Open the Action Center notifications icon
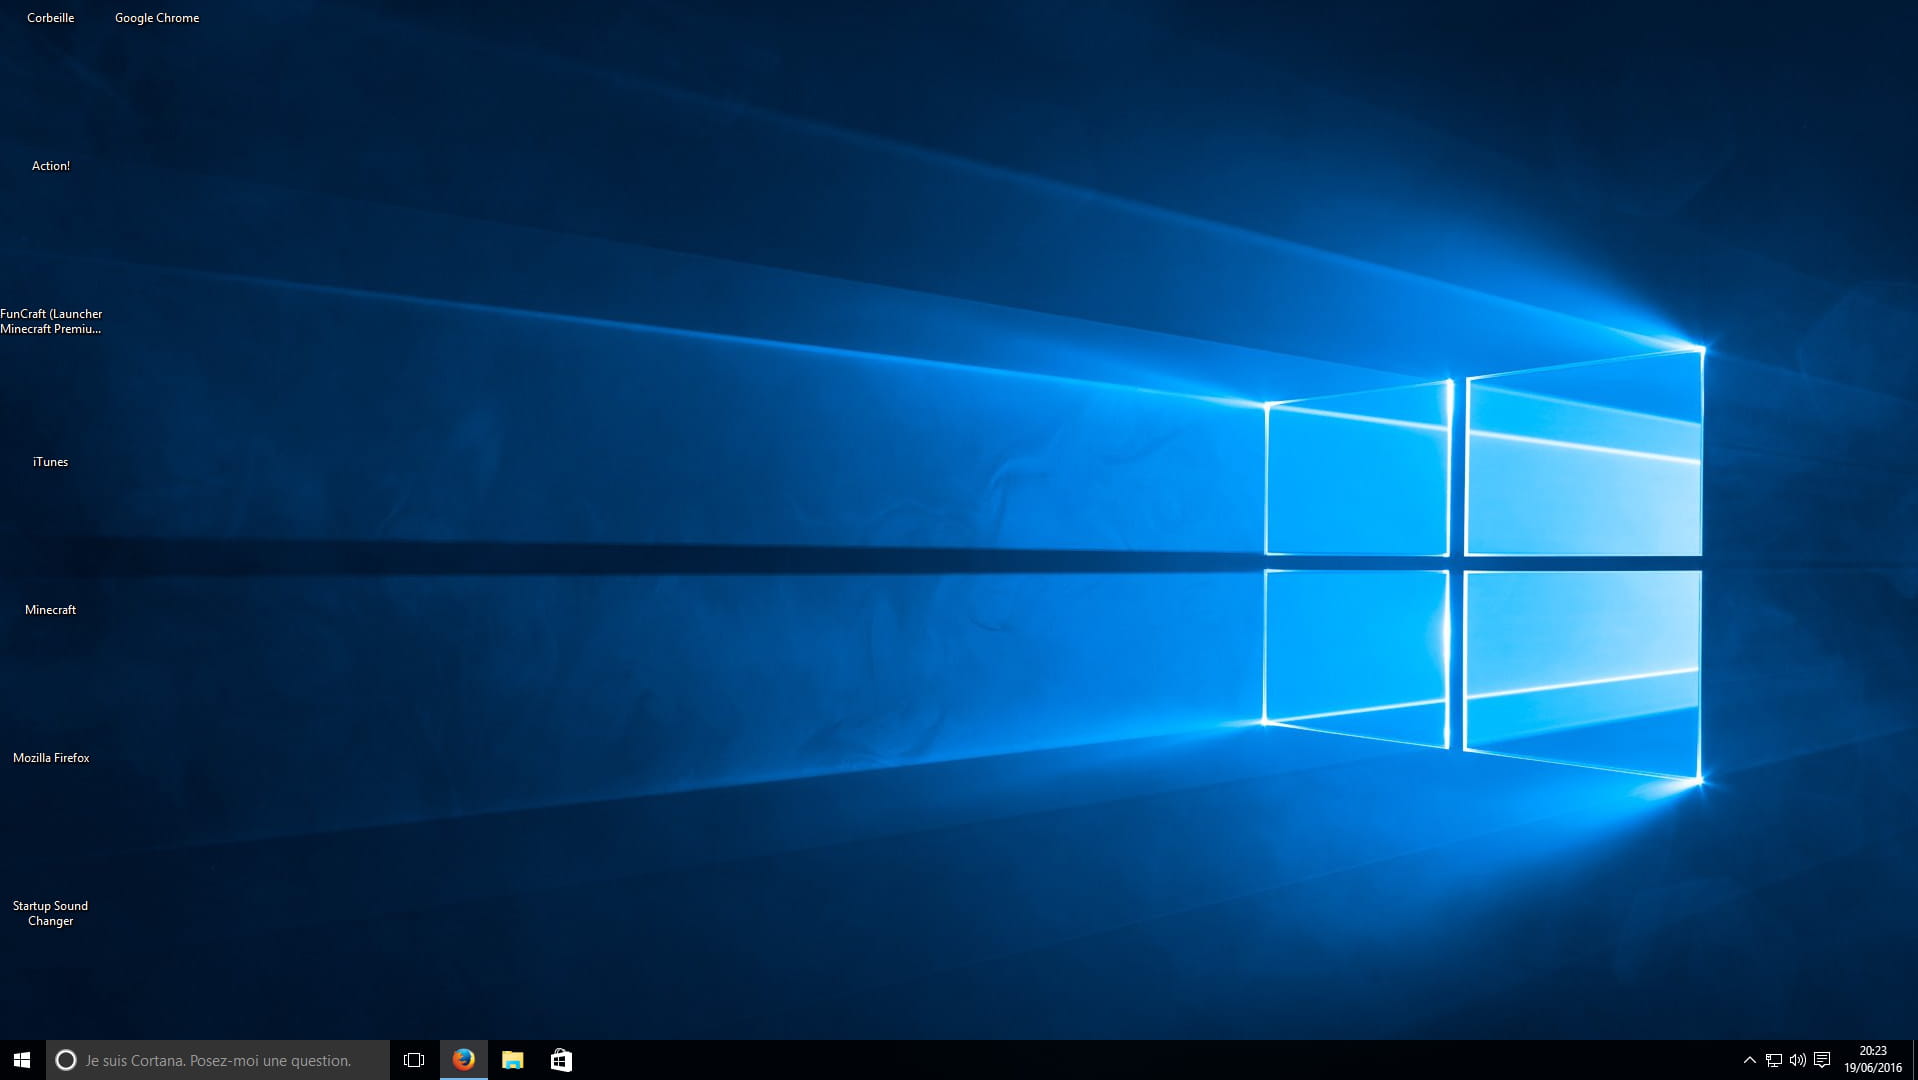 click(x=1822, y=1060)
